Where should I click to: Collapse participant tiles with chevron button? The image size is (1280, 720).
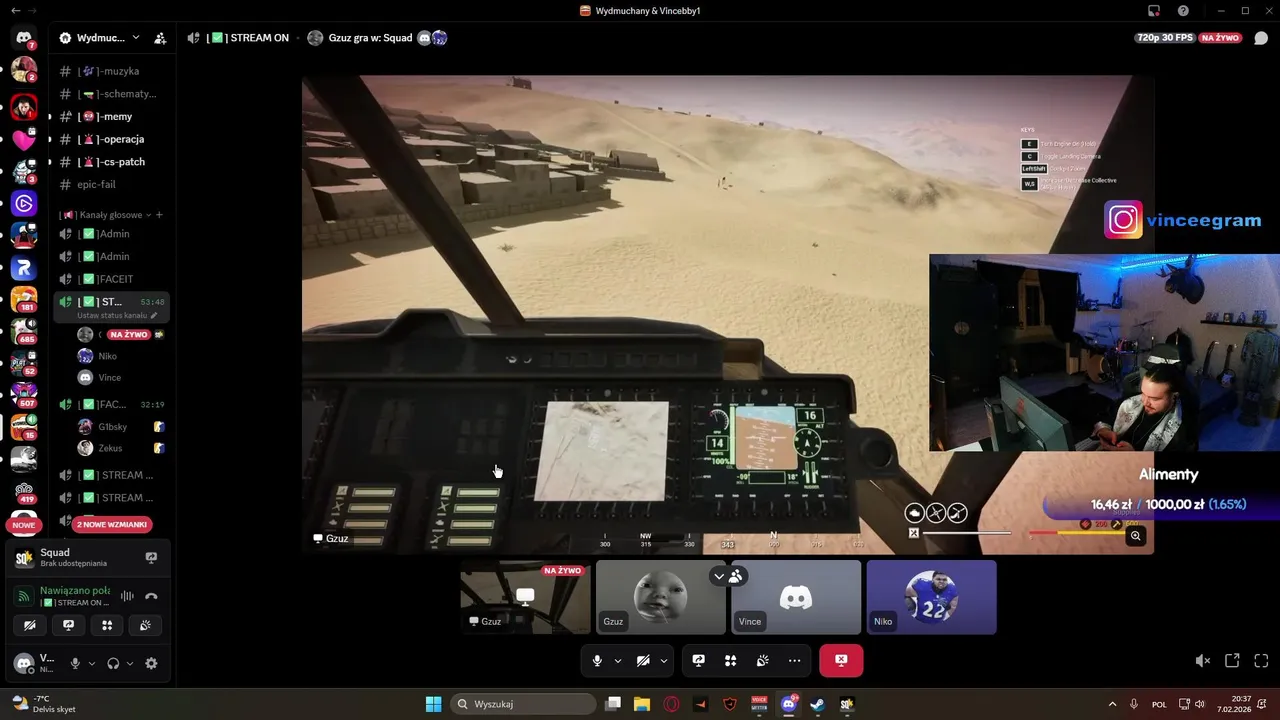pos(718,576)
